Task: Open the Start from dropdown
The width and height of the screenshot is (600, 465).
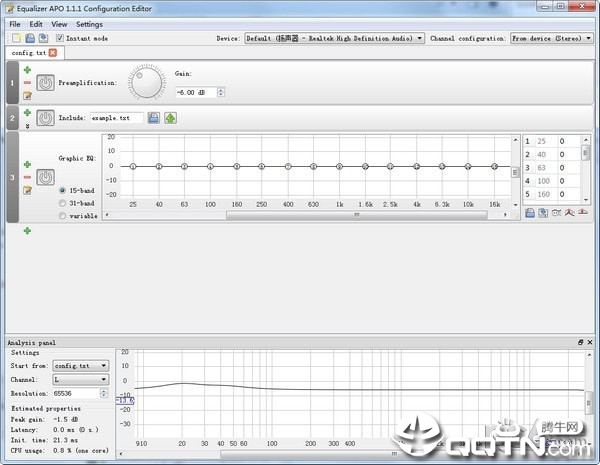Action: 81,366
